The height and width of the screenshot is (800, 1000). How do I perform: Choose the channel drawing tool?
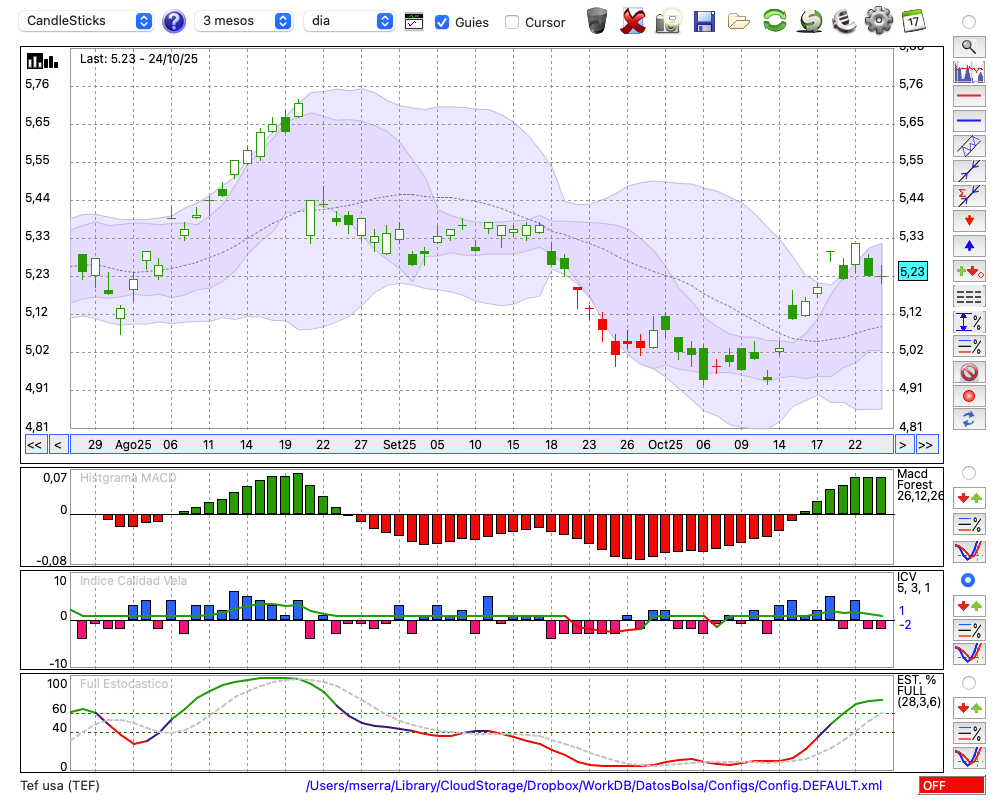968,146
